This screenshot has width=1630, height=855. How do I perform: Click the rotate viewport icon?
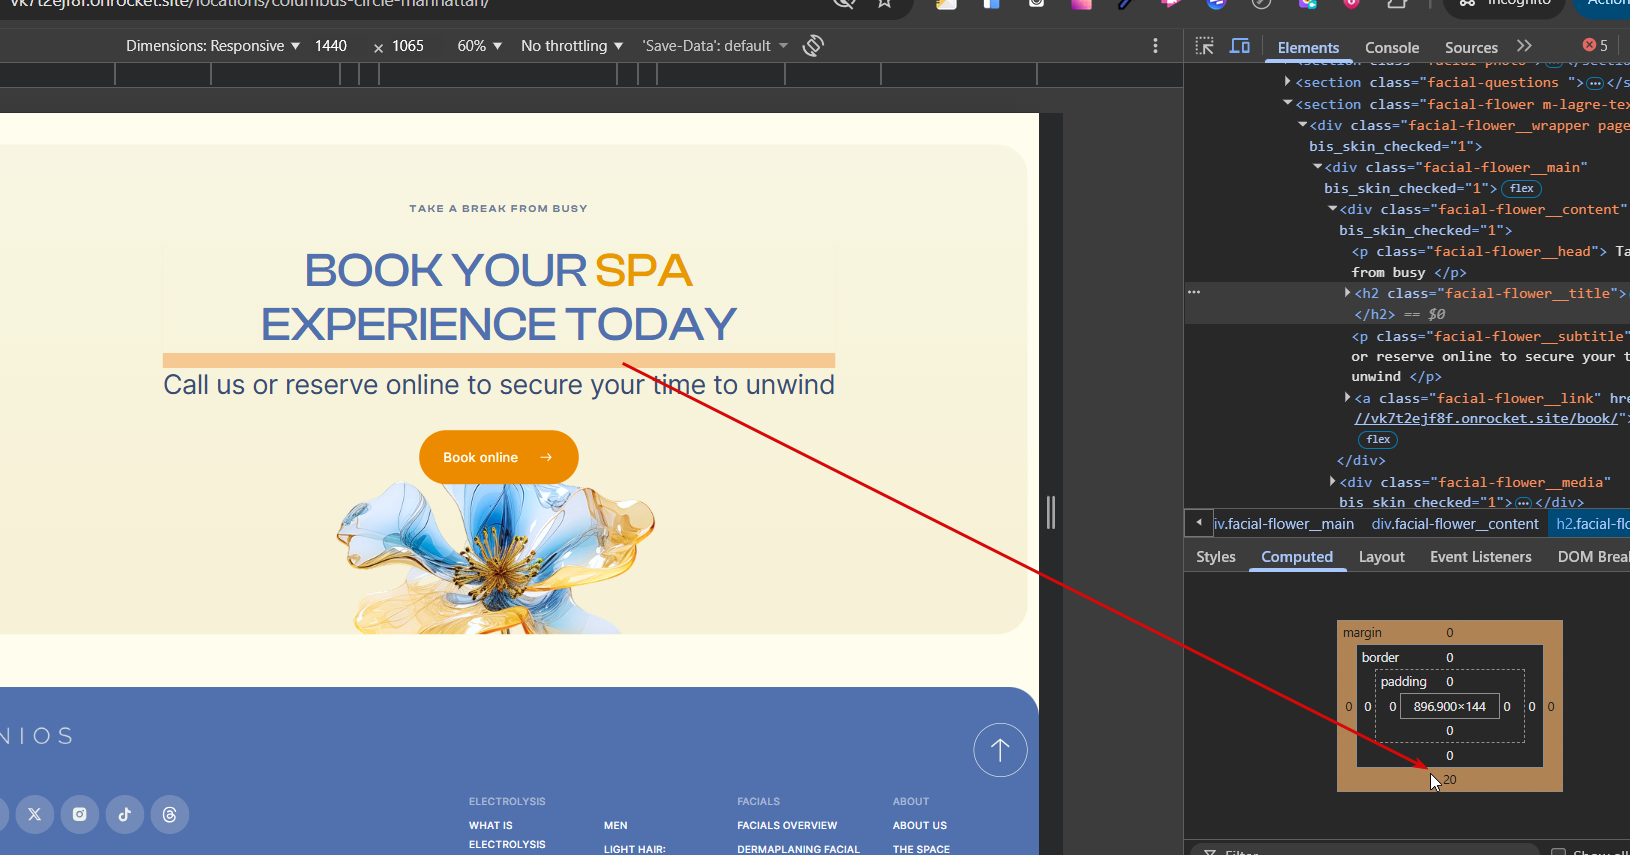pos(813,46)
